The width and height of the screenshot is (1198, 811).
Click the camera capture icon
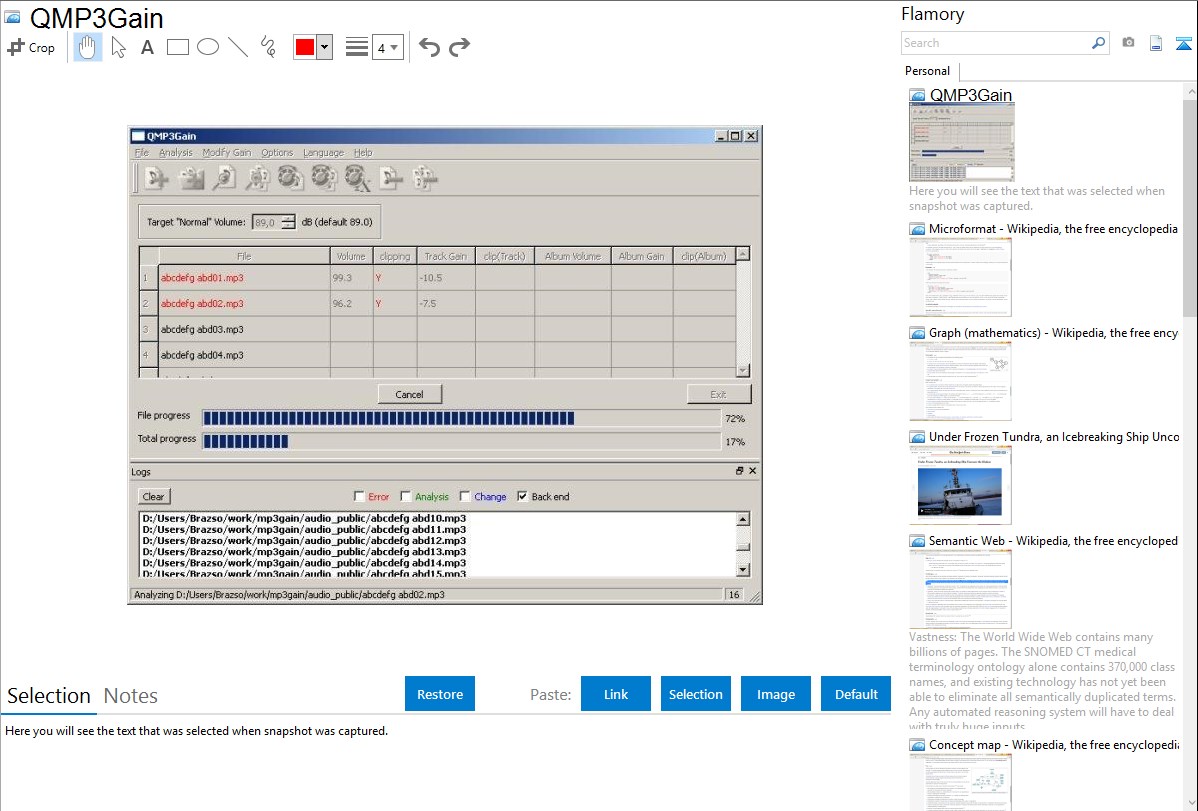(x=1128, y=43)
